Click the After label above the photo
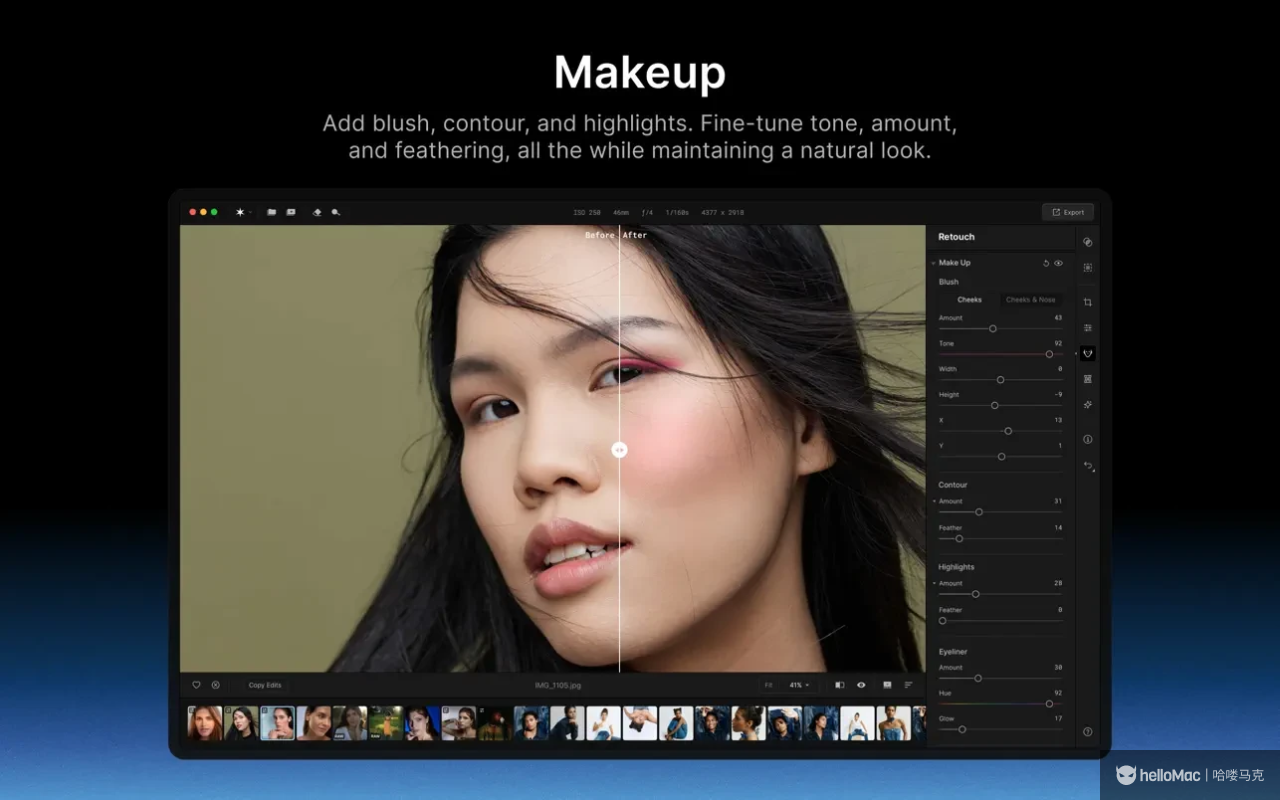The width and height of the screenshot is (1280, 800). click(635, 235)
